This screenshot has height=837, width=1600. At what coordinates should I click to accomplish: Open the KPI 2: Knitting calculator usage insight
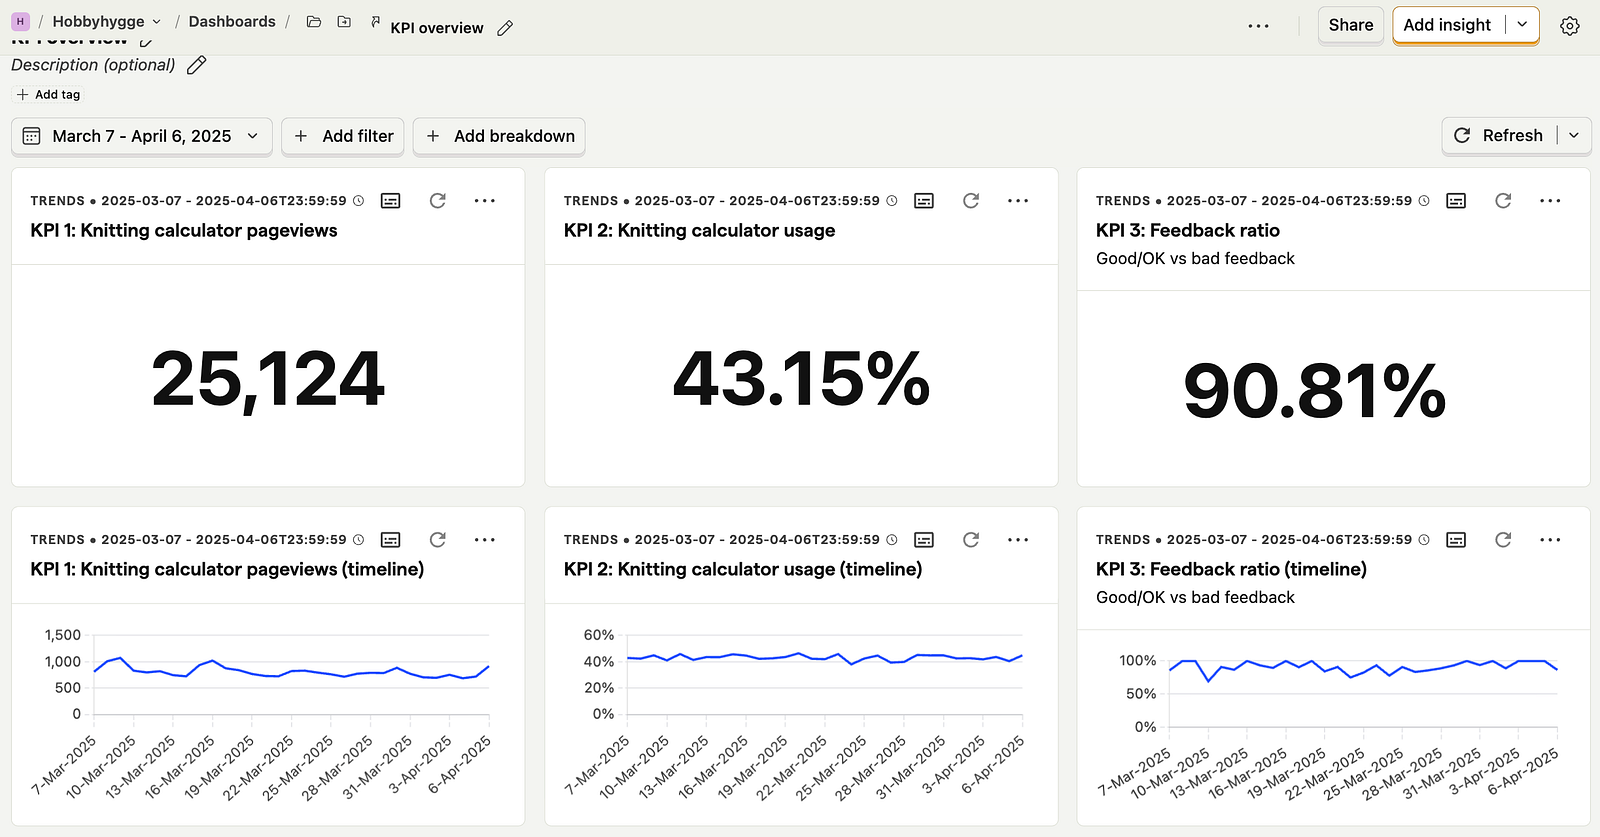coord(699,231)
